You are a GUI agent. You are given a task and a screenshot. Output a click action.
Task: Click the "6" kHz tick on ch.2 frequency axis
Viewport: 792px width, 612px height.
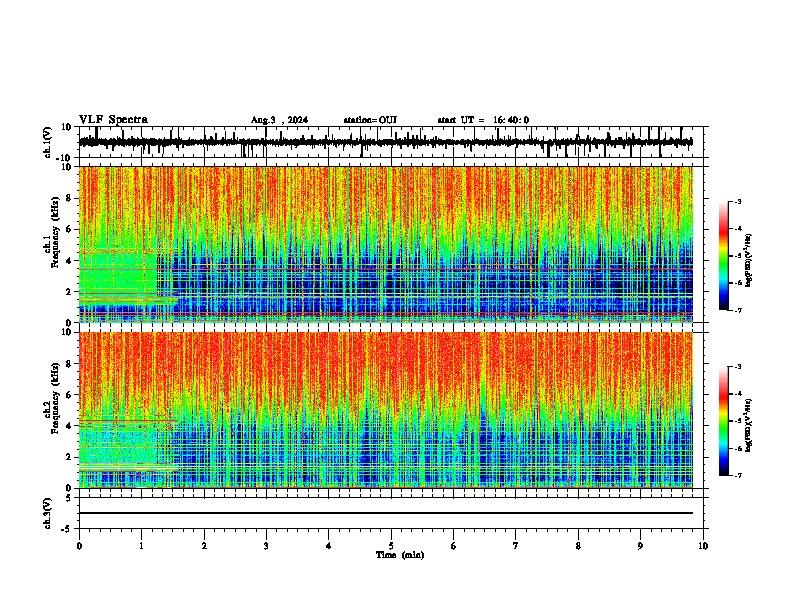tap(70, 394)
